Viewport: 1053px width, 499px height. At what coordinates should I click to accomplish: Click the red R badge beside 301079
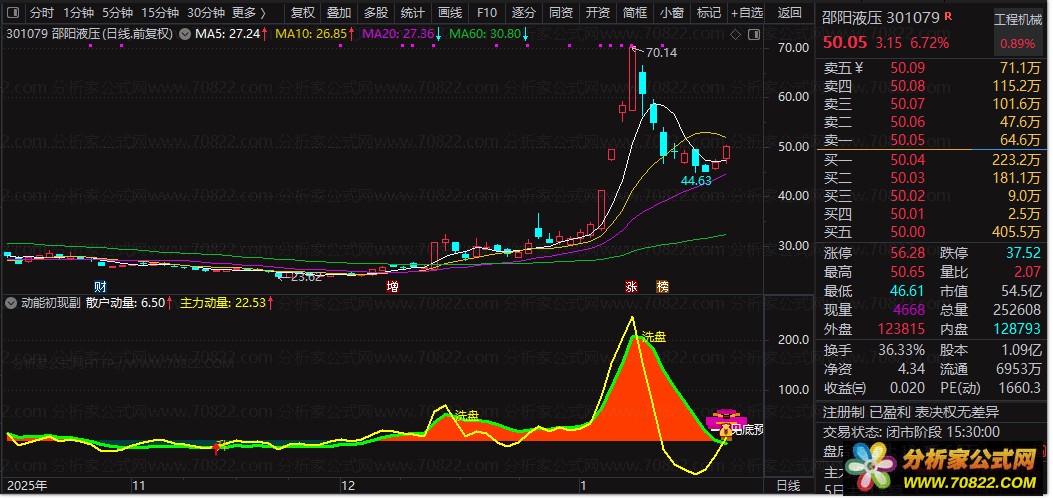[x=948, y=16]
